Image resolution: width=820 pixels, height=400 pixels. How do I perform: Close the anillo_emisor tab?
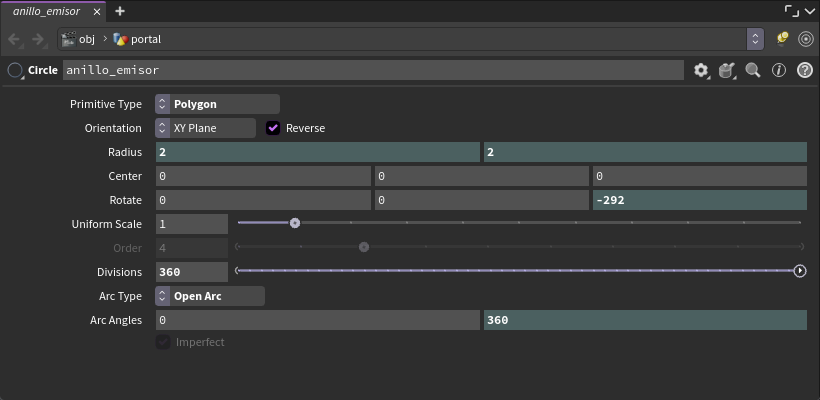(x=96, y=12)
